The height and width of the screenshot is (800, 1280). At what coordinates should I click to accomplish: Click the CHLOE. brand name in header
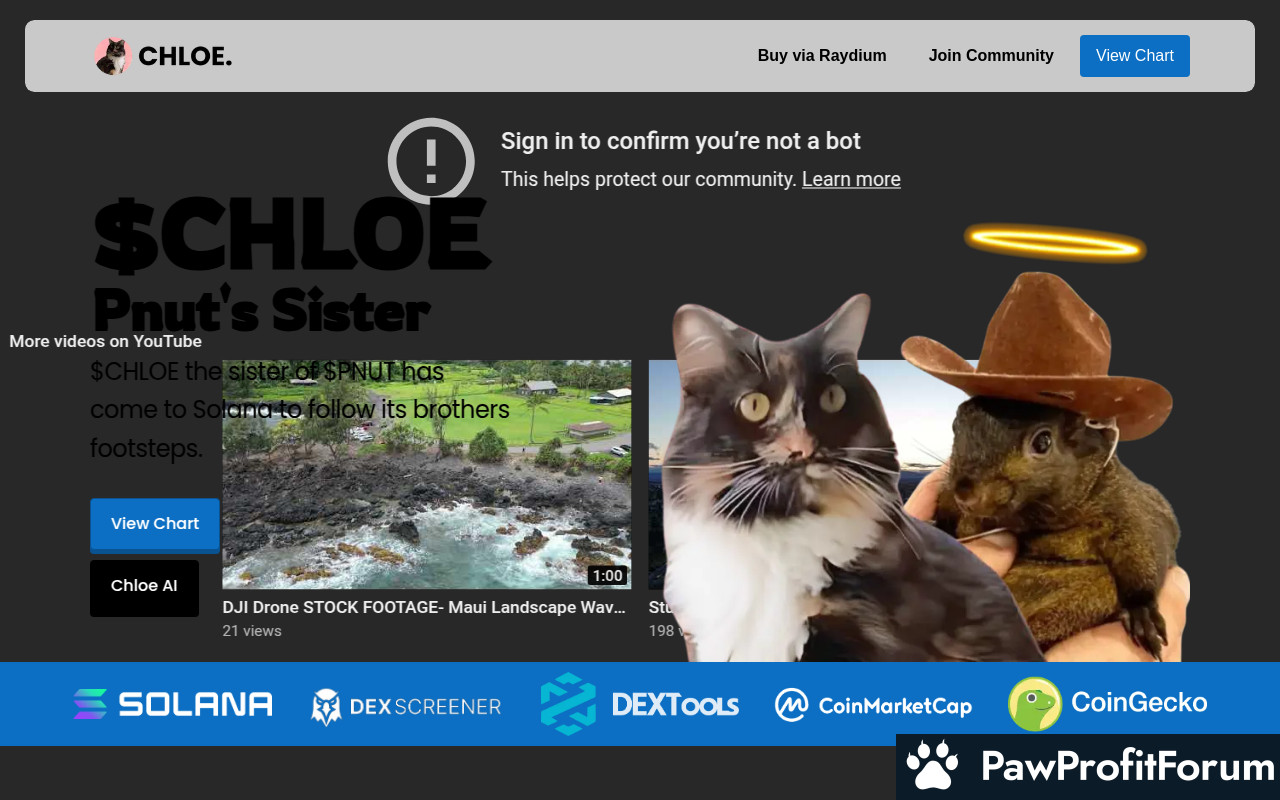click(x=185, y=57)
